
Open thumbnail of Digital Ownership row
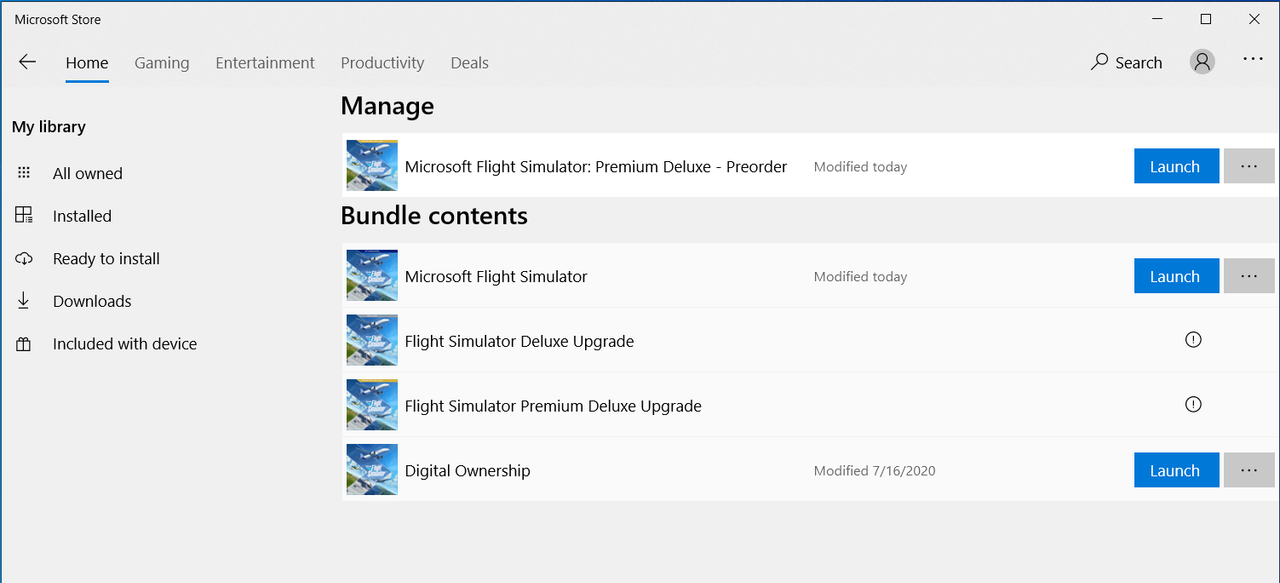pyautogui.click(x=372, y=470)
